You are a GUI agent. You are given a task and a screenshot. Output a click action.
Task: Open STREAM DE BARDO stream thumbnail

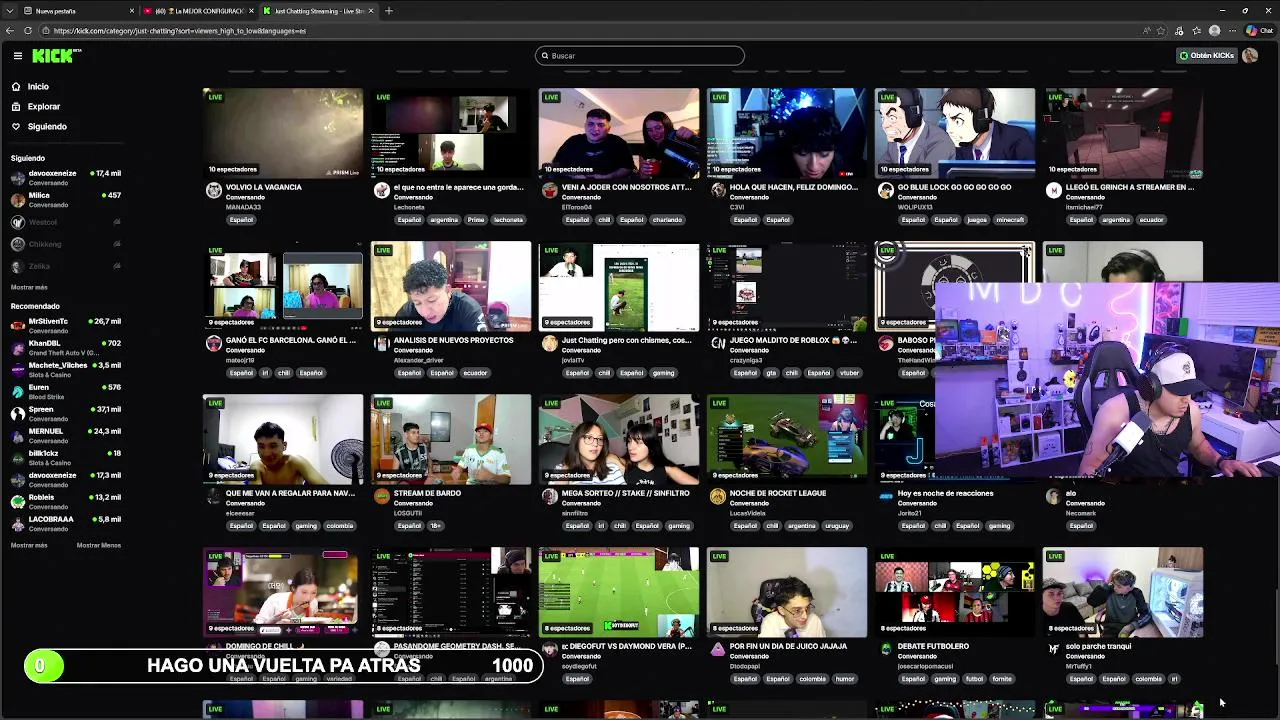(451, 439)
